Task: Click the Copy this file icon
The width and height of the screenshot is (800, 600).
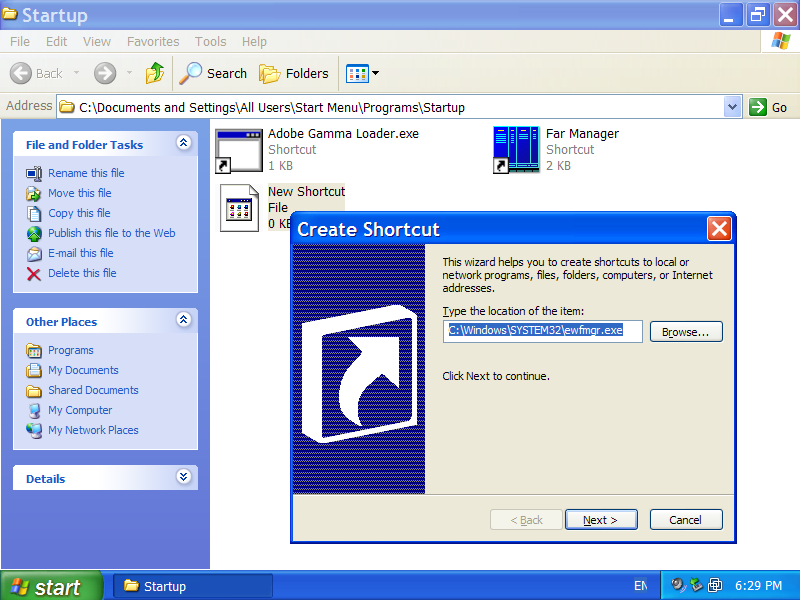Action: pyautogui.click(x=34, y=213)
